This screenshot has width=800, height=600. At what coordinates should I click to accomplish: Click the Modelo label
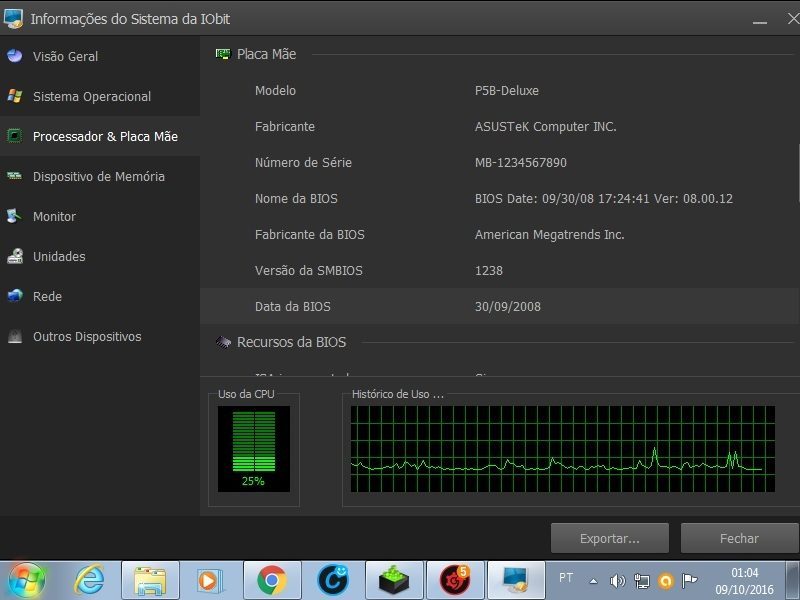tap(275, 90)
